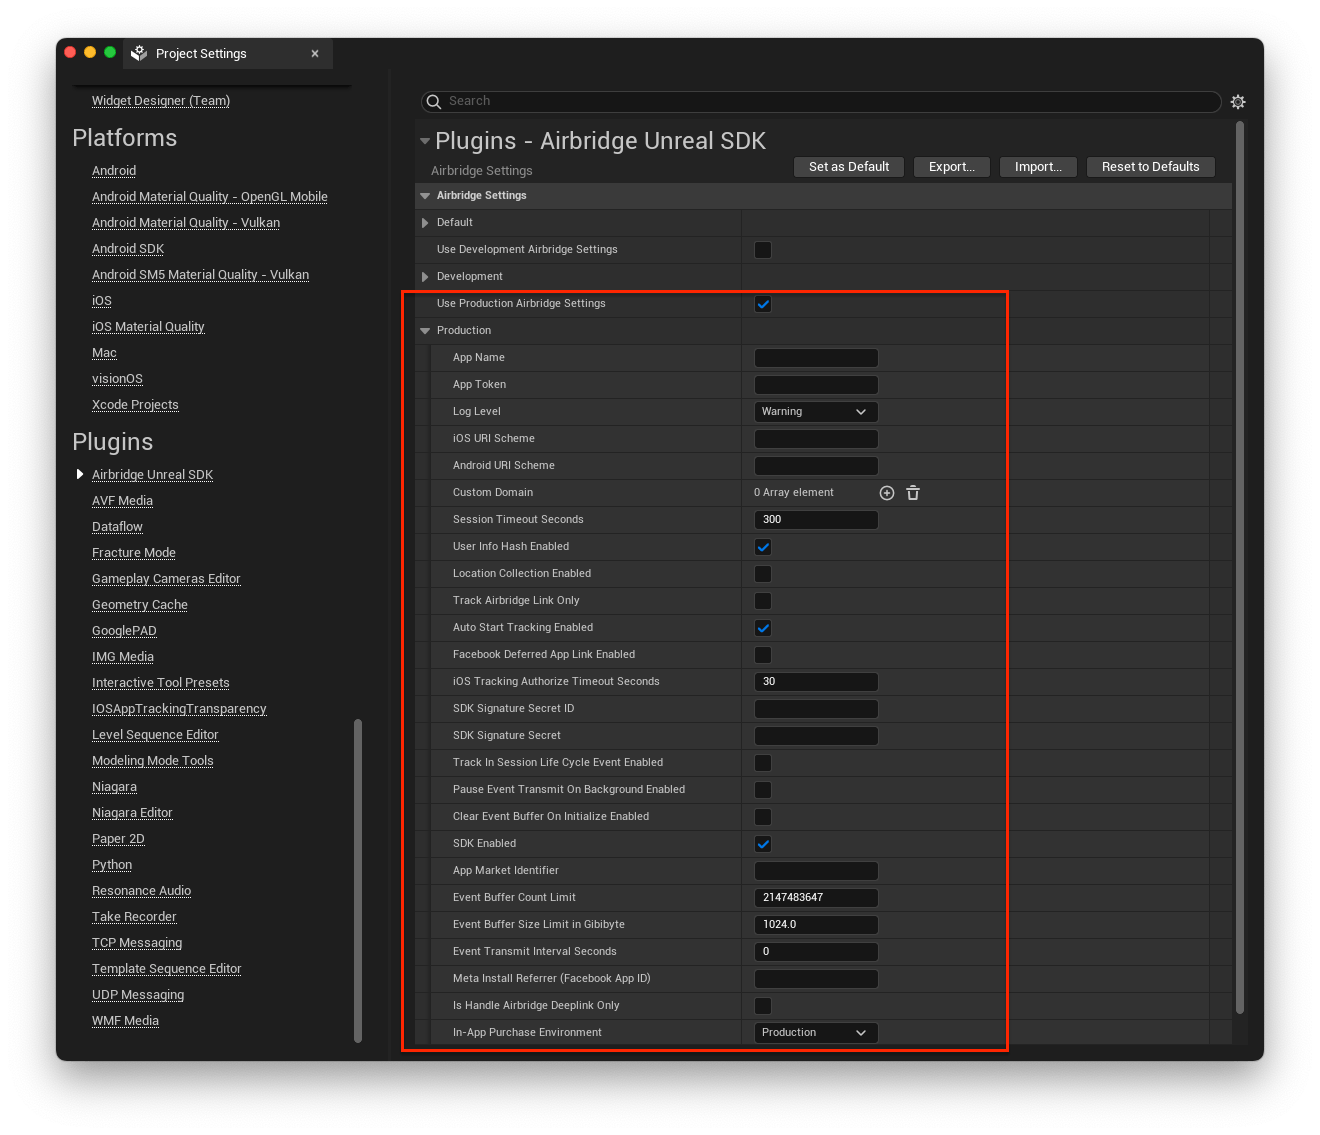1320x1135 pixels.
Task: Open Xcode Projects settings
Action: (135, 405)
